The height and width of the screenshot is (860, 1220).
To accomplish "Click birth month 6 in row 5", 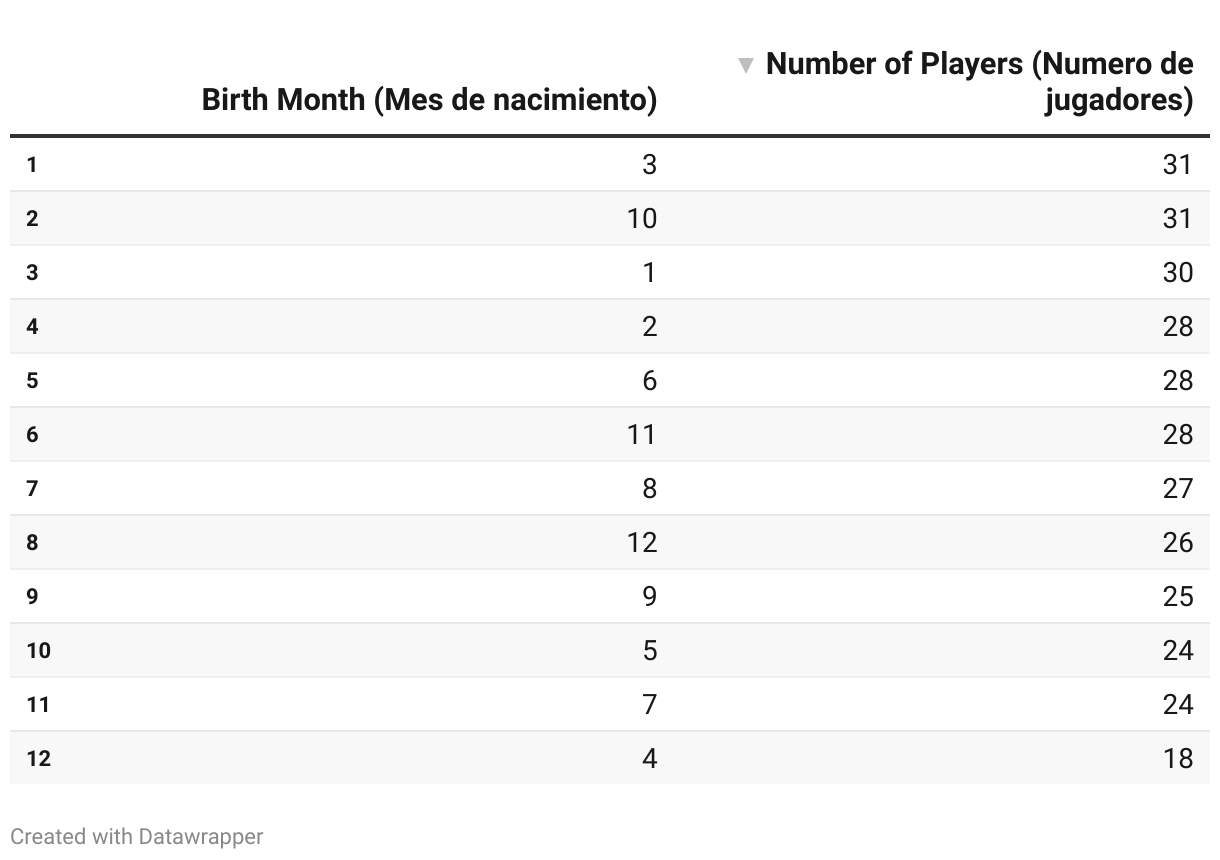I will pos(650,380).
